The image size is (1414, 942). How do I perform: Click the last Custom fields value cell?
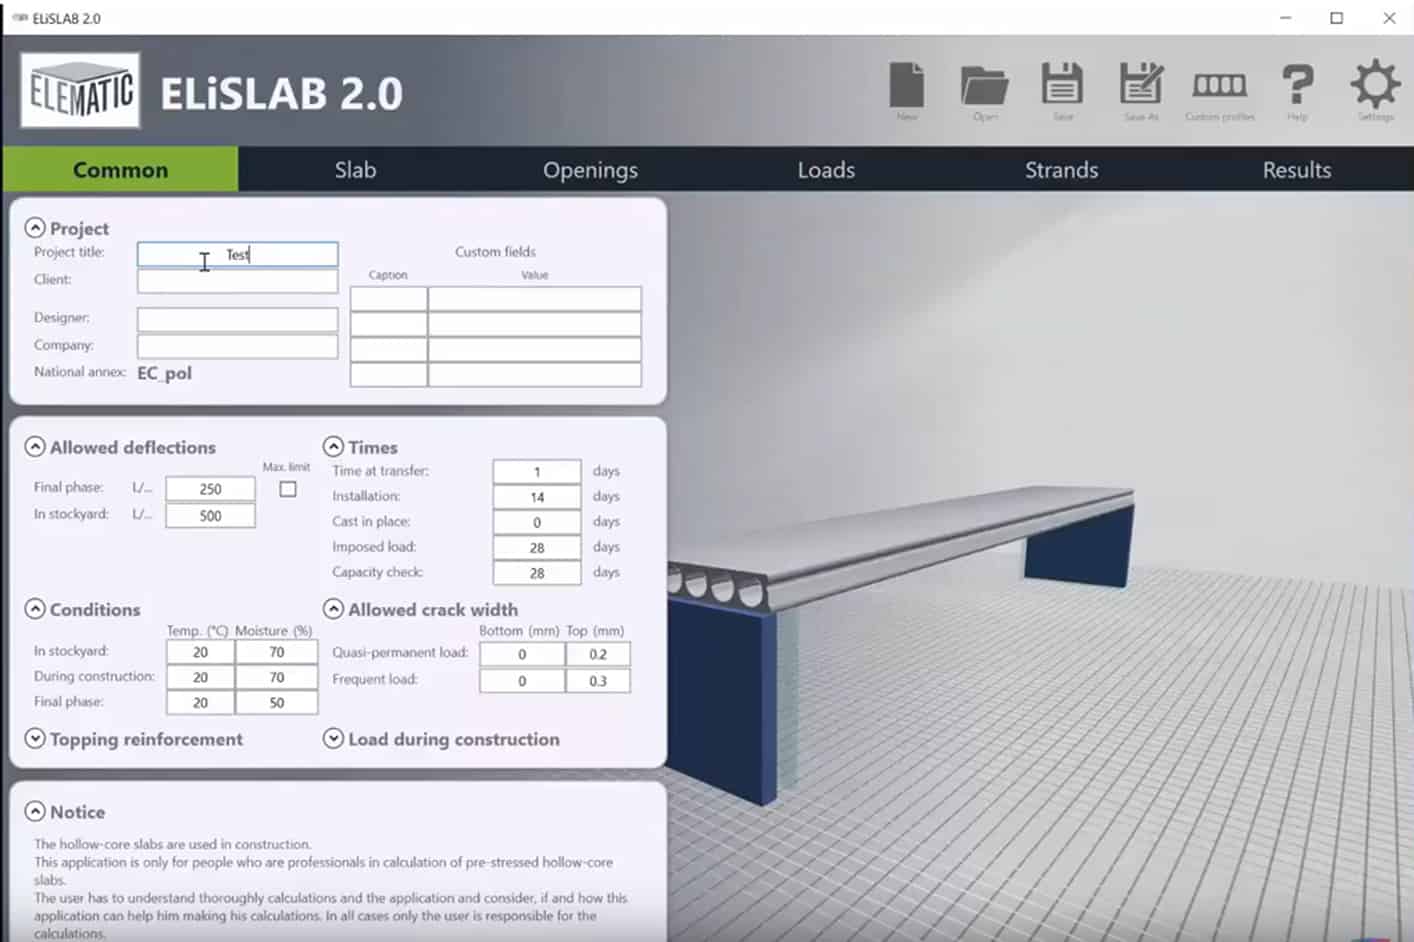pos(535,375)
